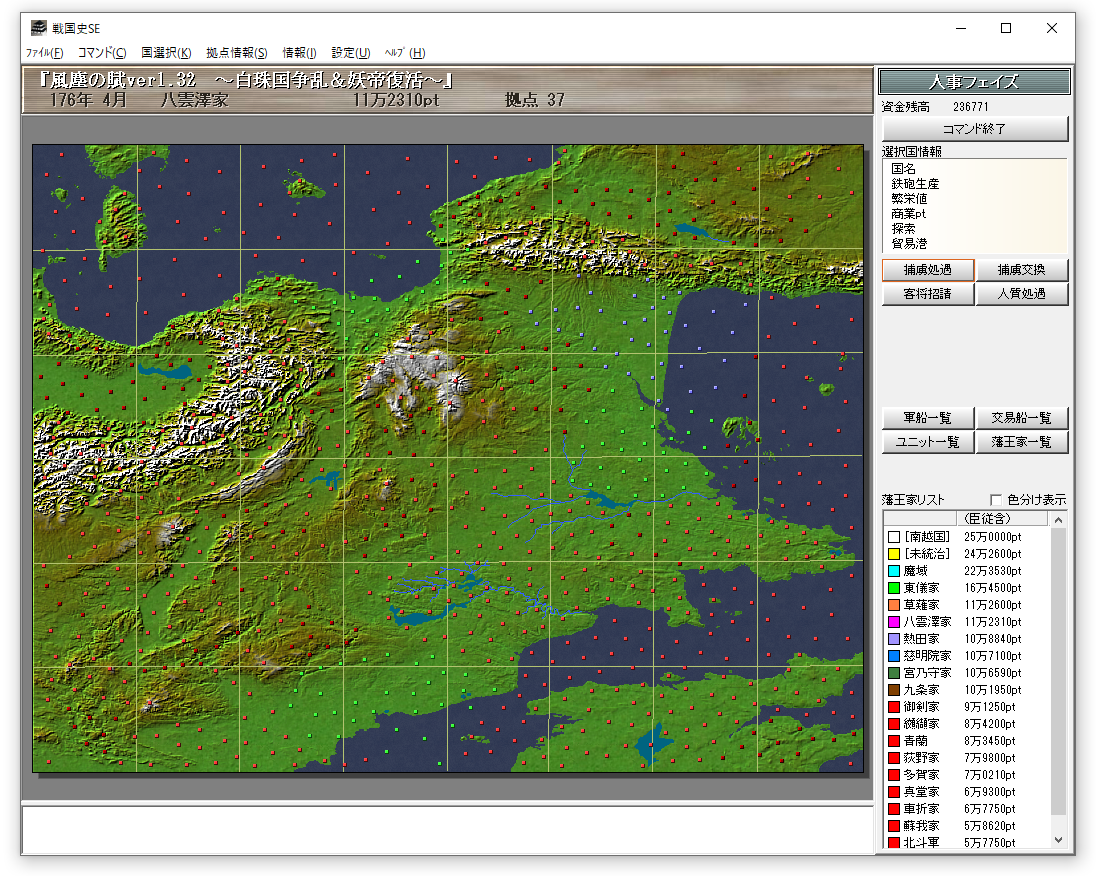The height and width of the screenshot is (876, 1096).
Task: Select the white 南越国 color swatch
Action: pos(894,537)
